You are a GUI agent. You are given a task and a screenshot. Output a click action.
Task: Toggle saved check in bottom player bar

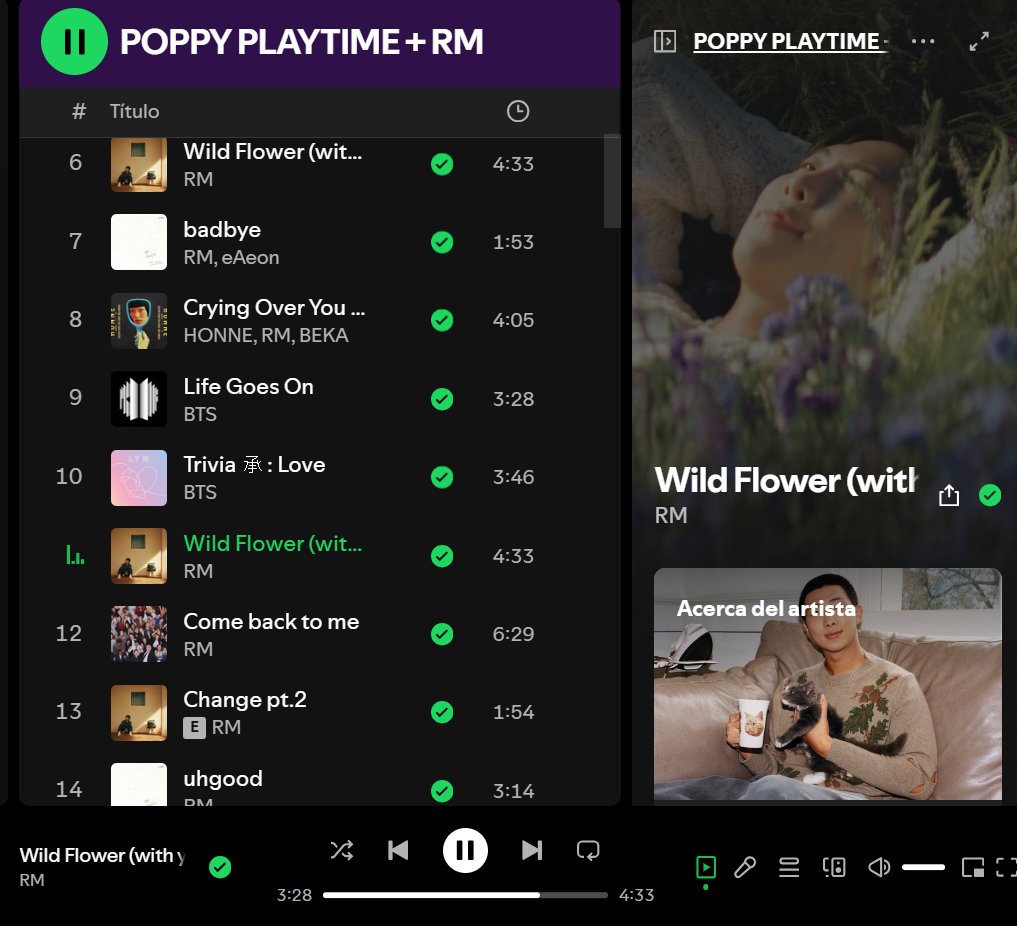click(x=220, y=867)
